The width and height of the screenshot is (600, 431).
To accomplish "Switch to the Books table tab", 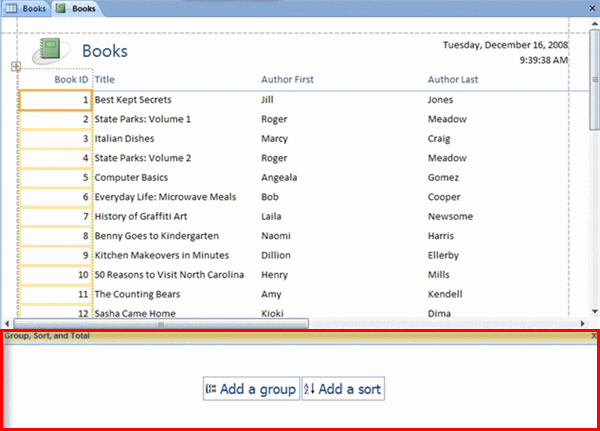I will point(26,8).
